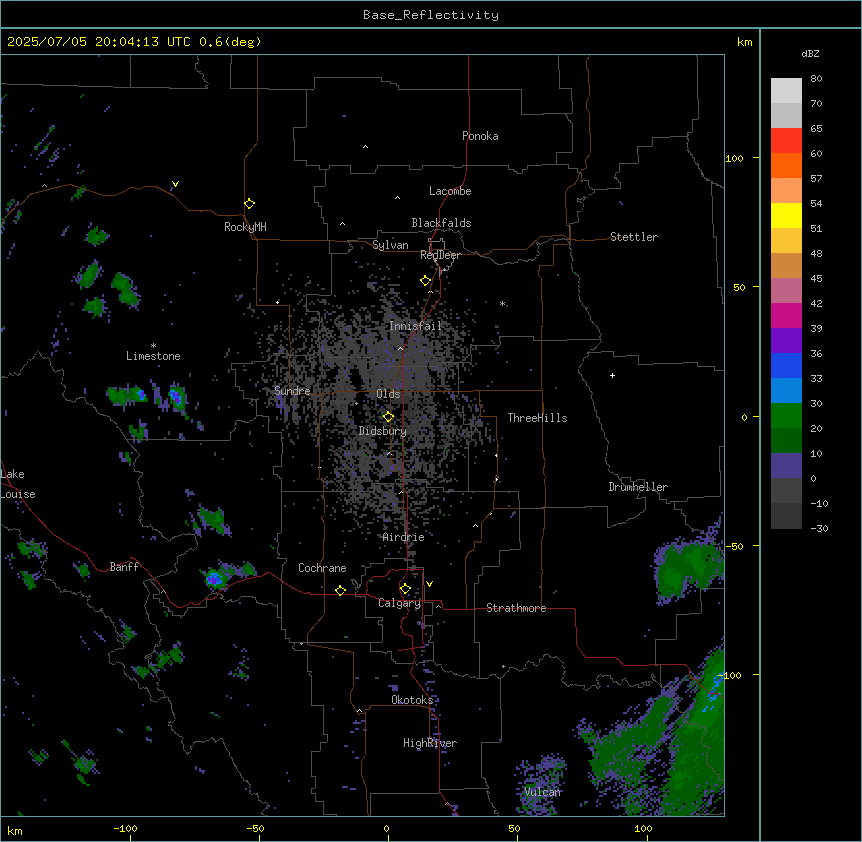Viewport: 862px width, 842px height.
Task: Select the Drumheller label
Action: click(x=638, y=487)
